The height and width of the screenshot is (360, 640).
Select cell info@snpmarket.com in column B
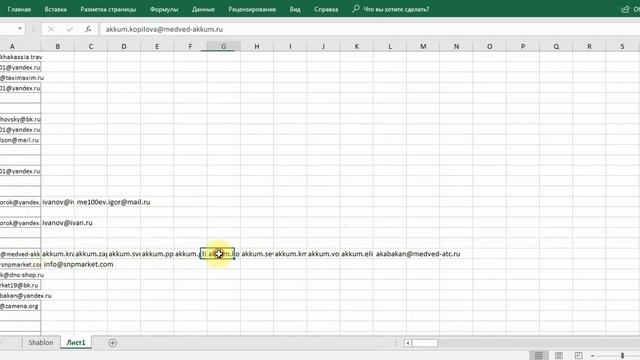pos(78,264)
